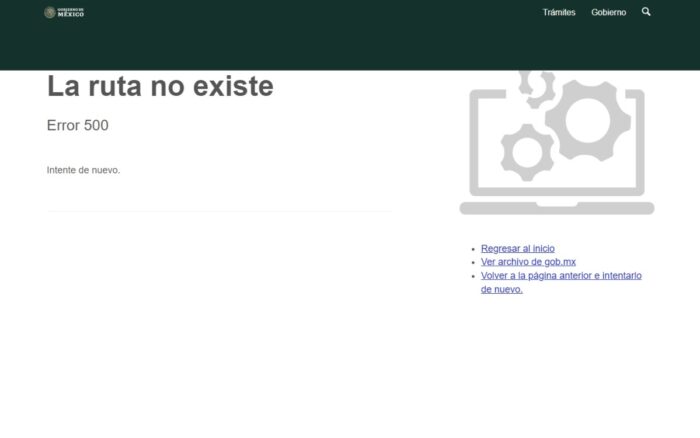Click the La ruta no existe heading

160,87
